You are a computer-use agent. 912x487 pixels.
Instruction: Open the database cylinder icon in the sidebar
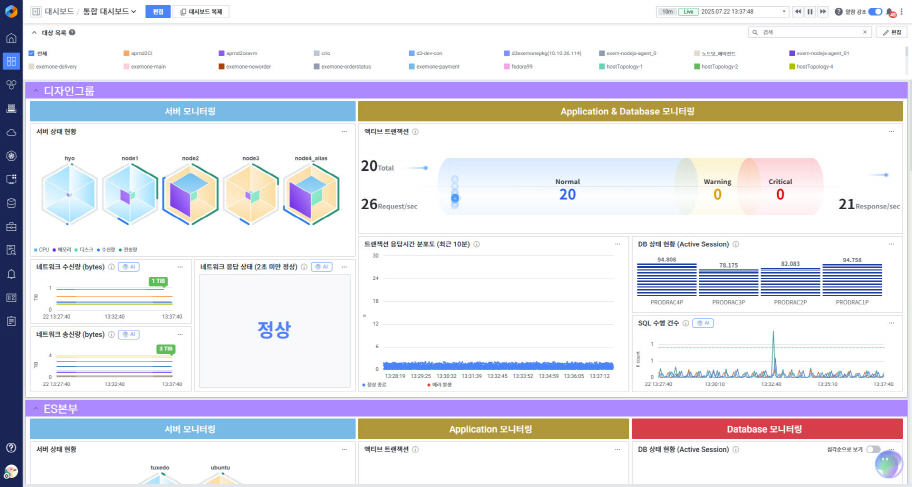(x=11, y=203)
